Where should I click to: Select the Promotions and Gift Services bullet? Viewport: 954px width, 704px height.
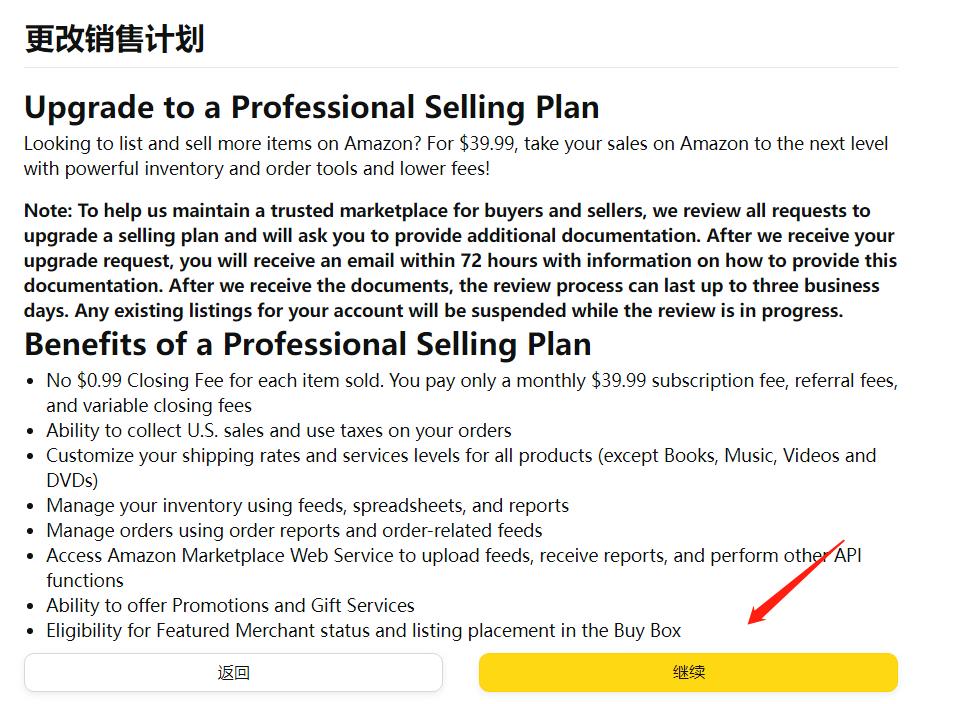(x=230, y=606)
